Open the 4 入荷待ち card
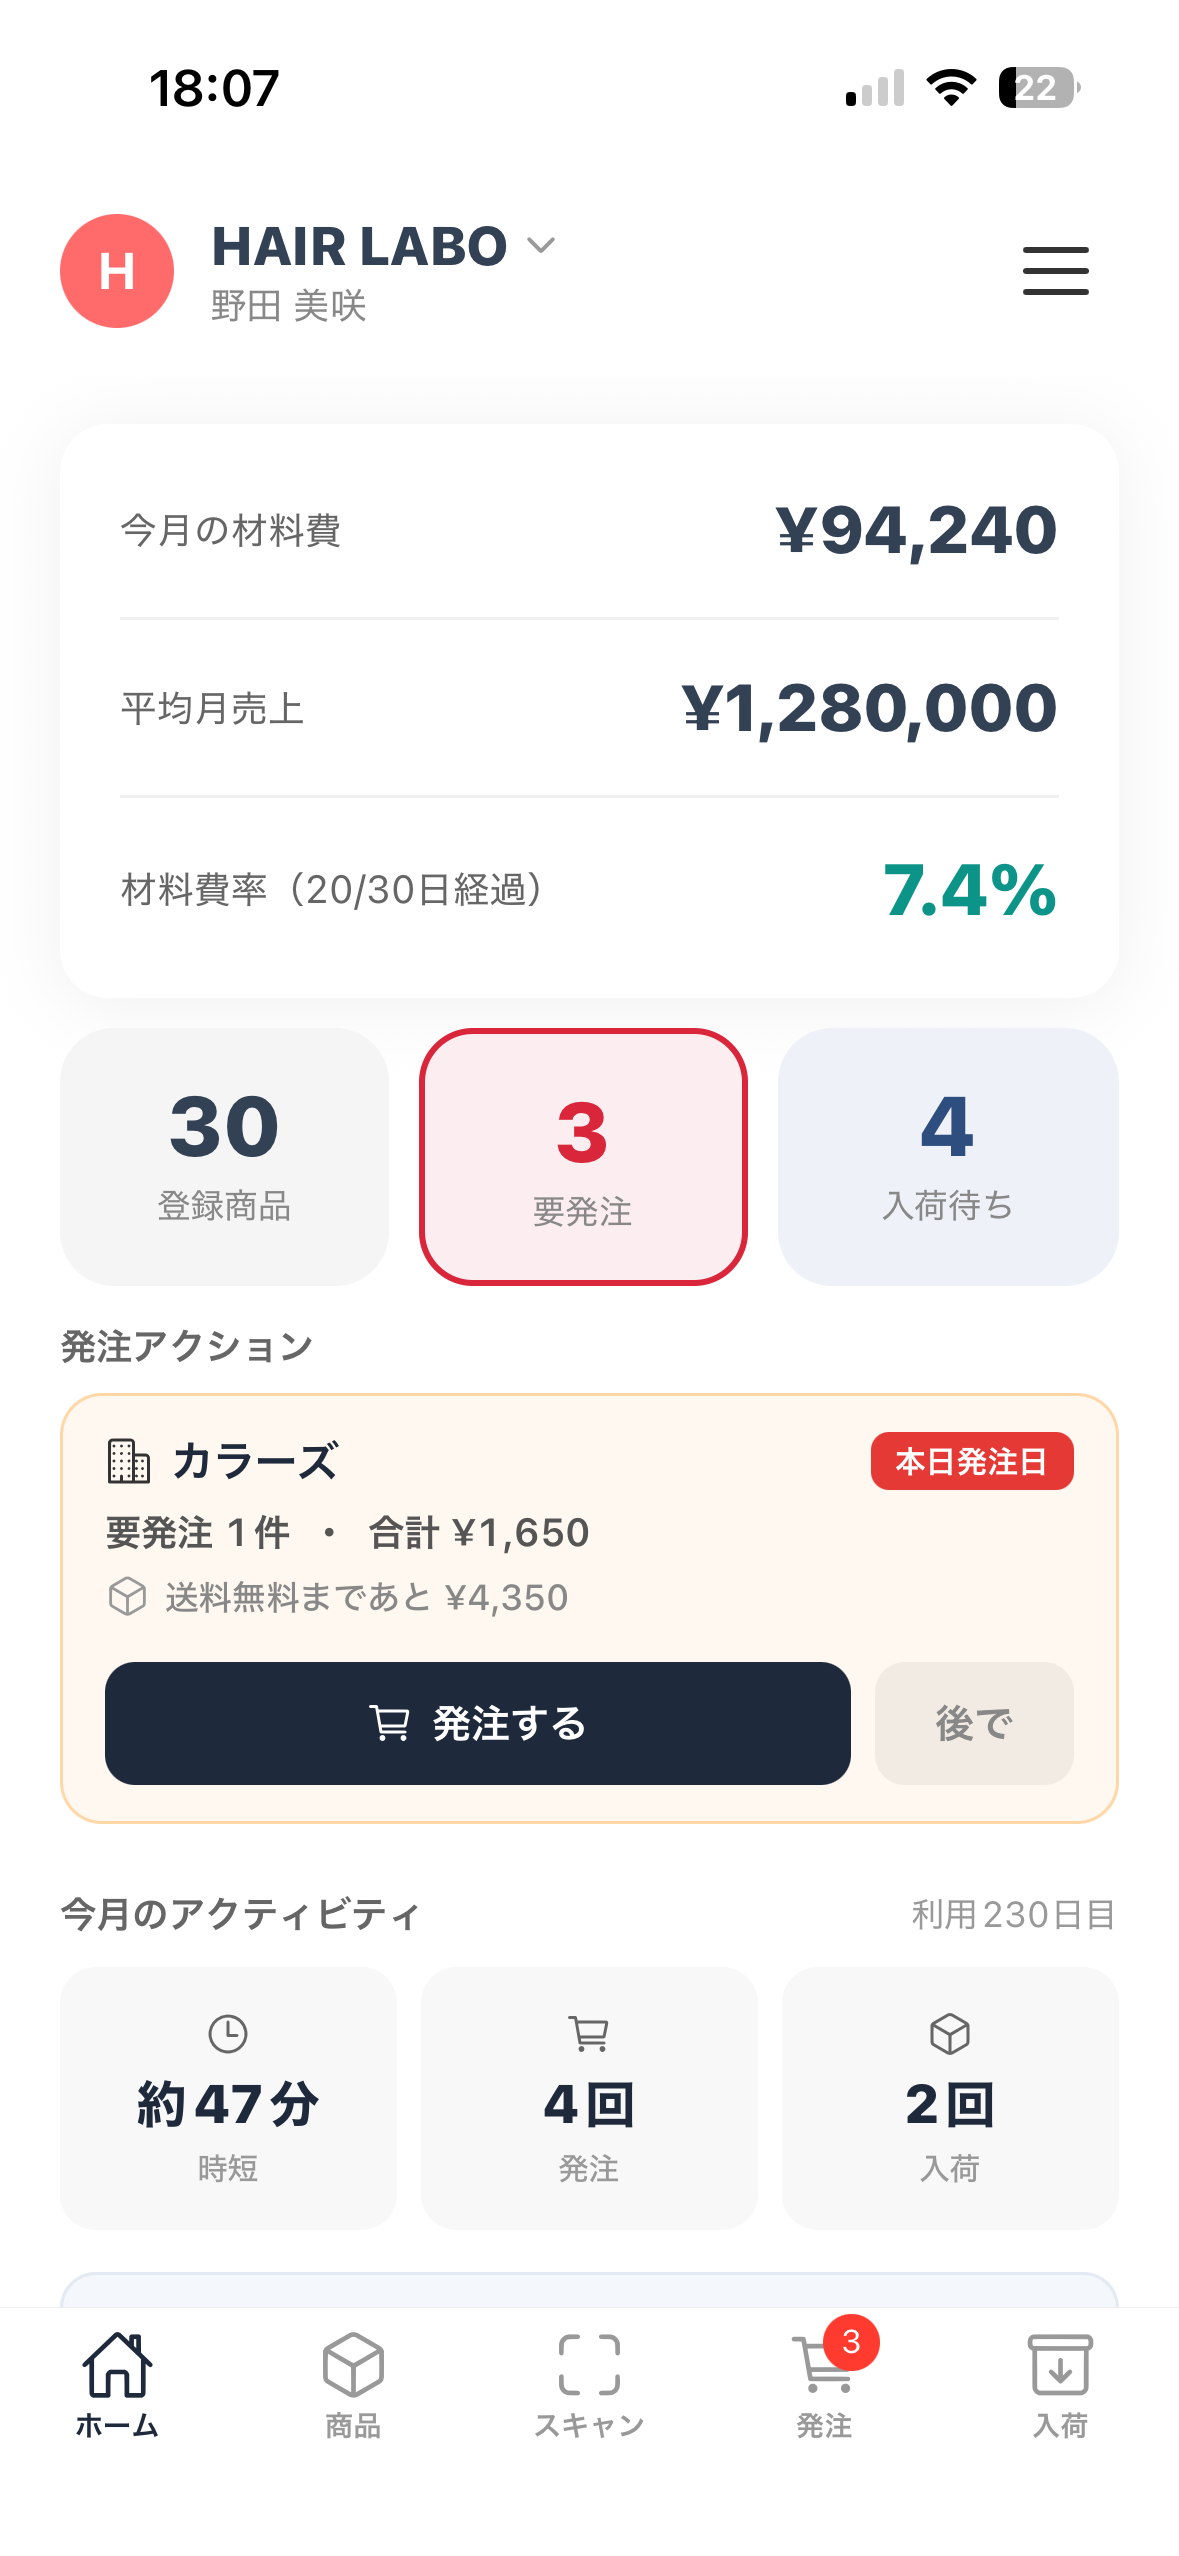The width and height of the screenshot is (1179, 2556). coord(948,1157)
